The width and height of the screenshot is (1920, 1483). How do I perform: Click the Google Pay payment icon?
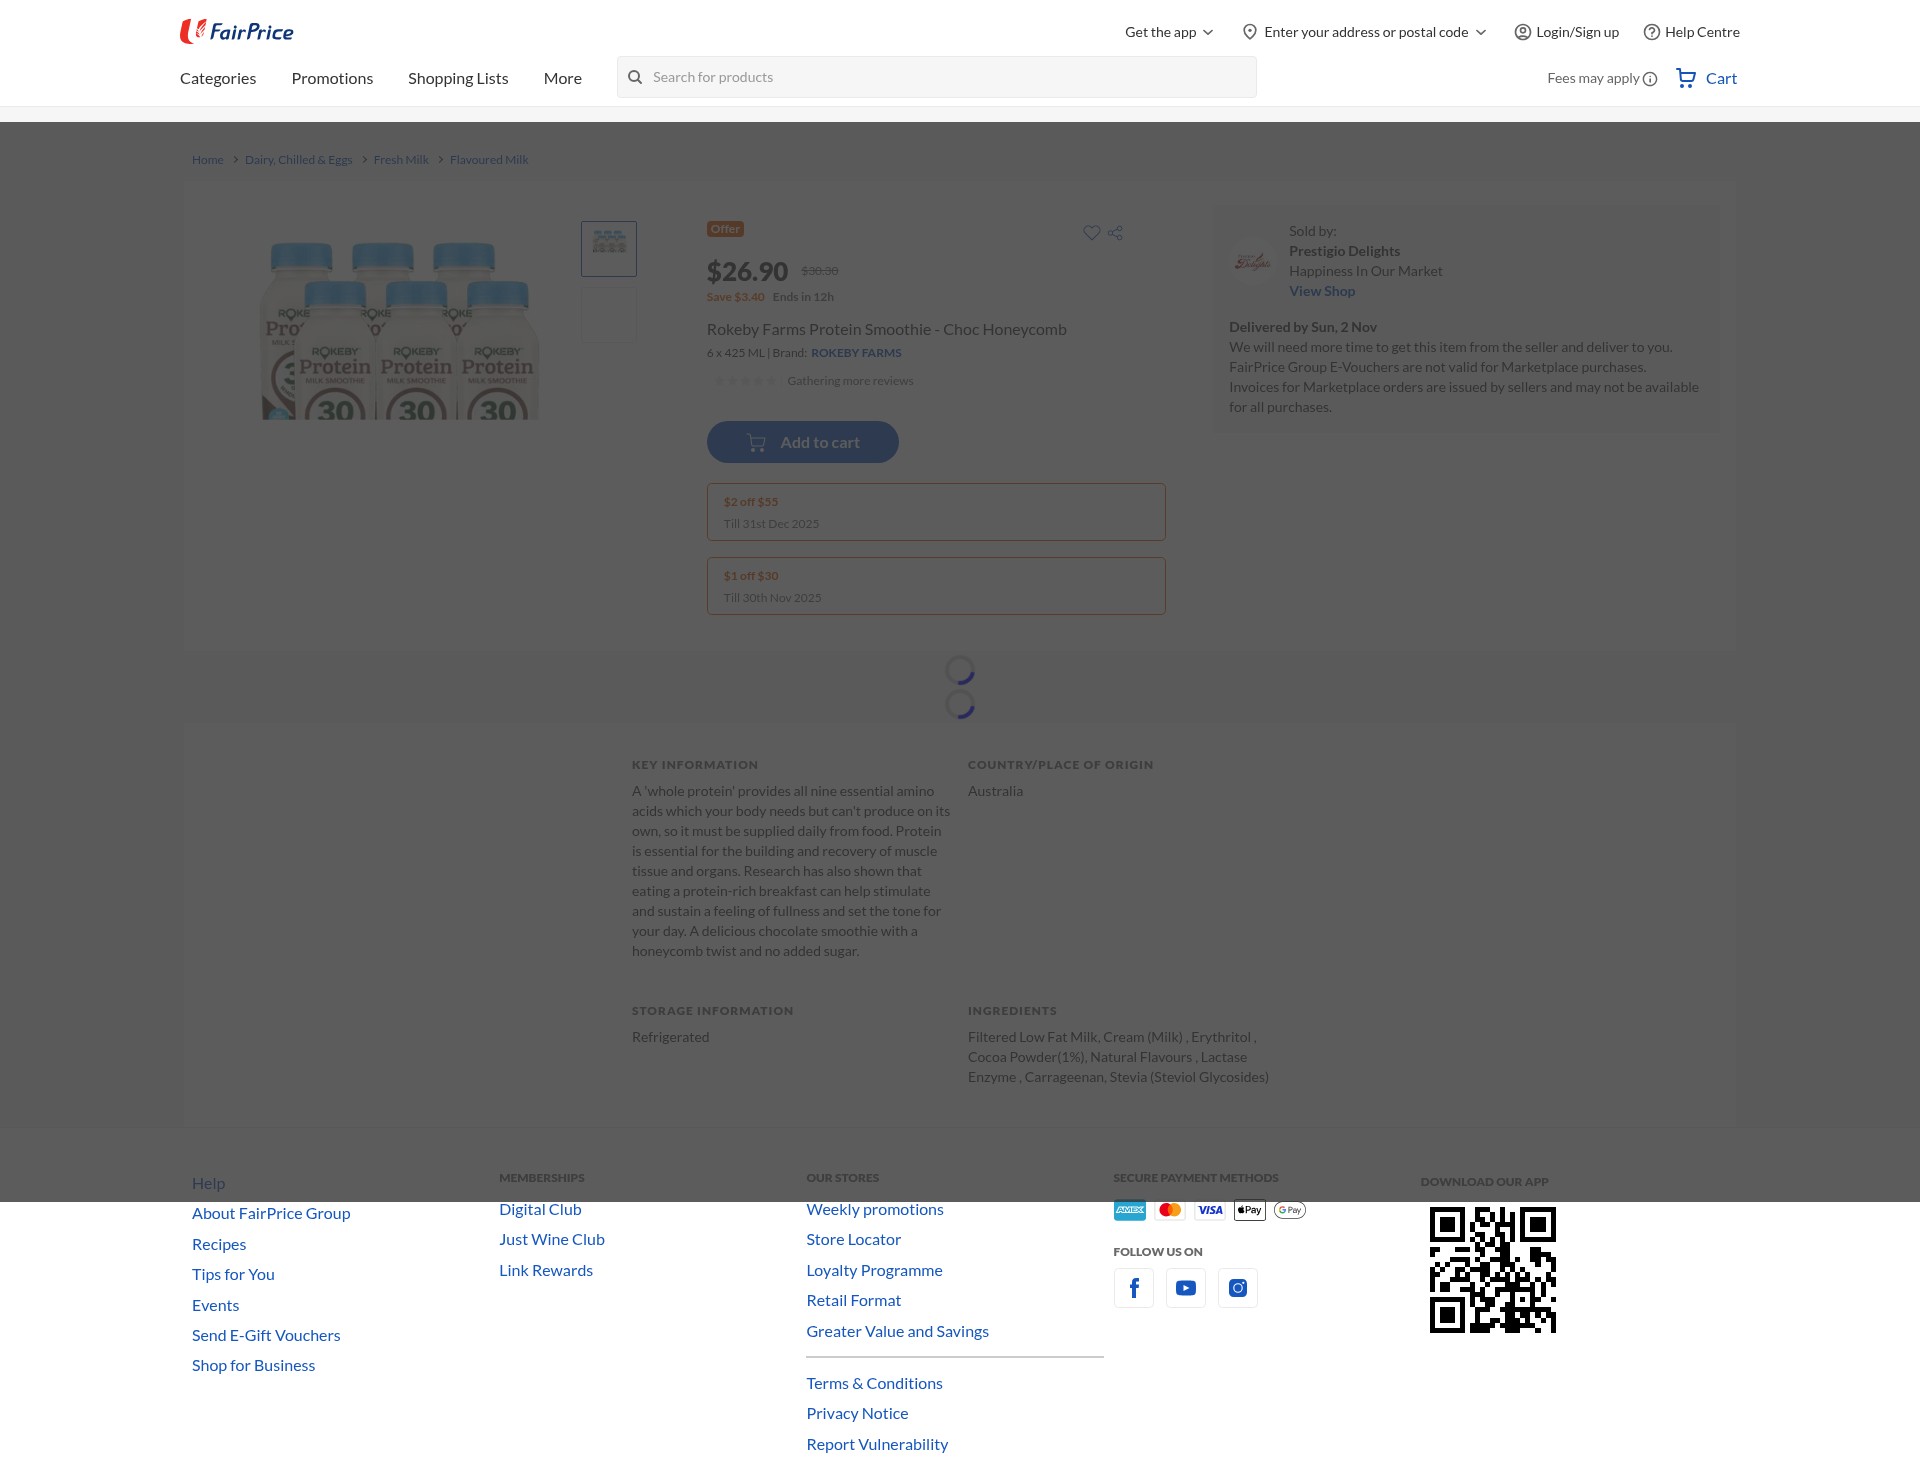(1290, 1210)
